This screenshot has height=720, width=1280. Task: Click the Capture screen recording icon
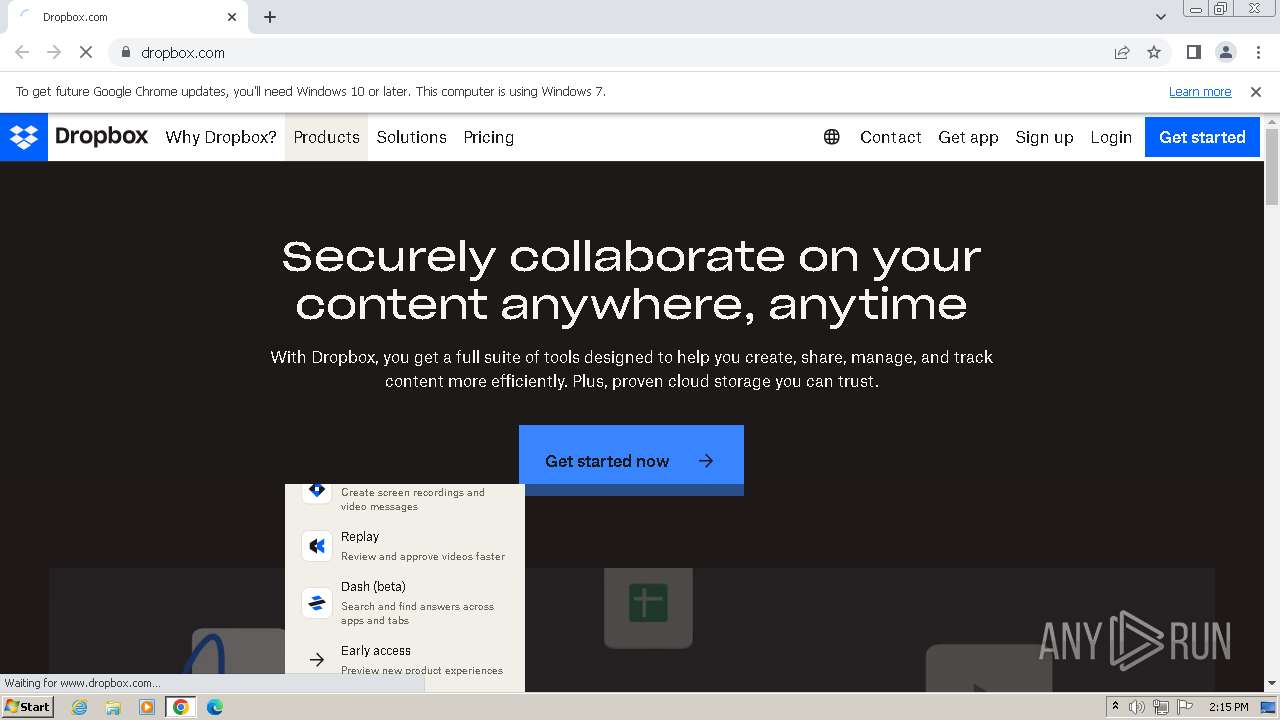pos(317,491)
